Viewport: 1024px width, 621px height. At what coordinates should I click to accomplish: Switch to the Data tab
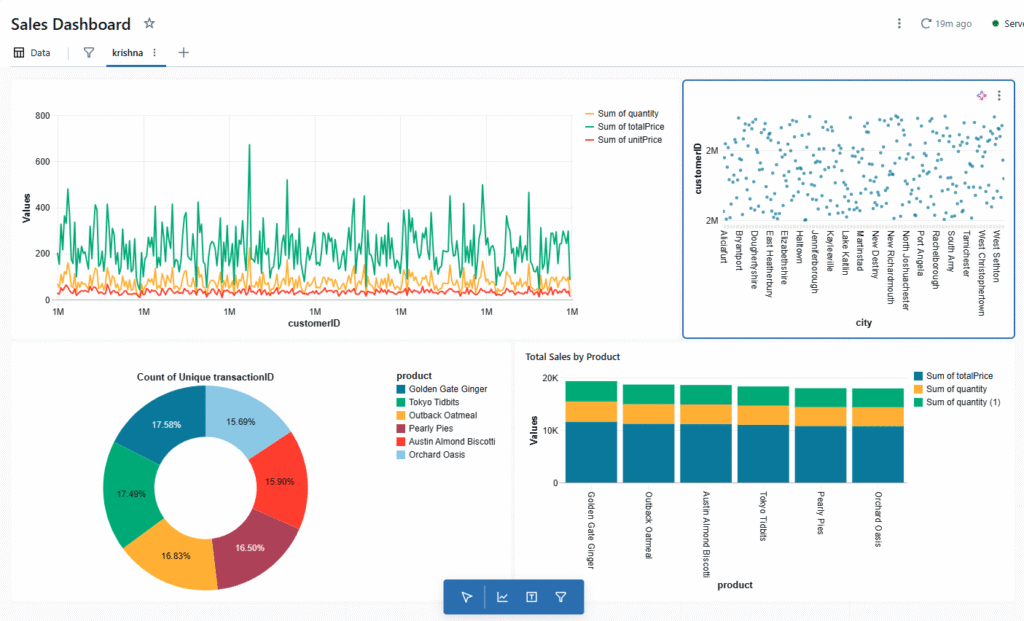point(33,52)
